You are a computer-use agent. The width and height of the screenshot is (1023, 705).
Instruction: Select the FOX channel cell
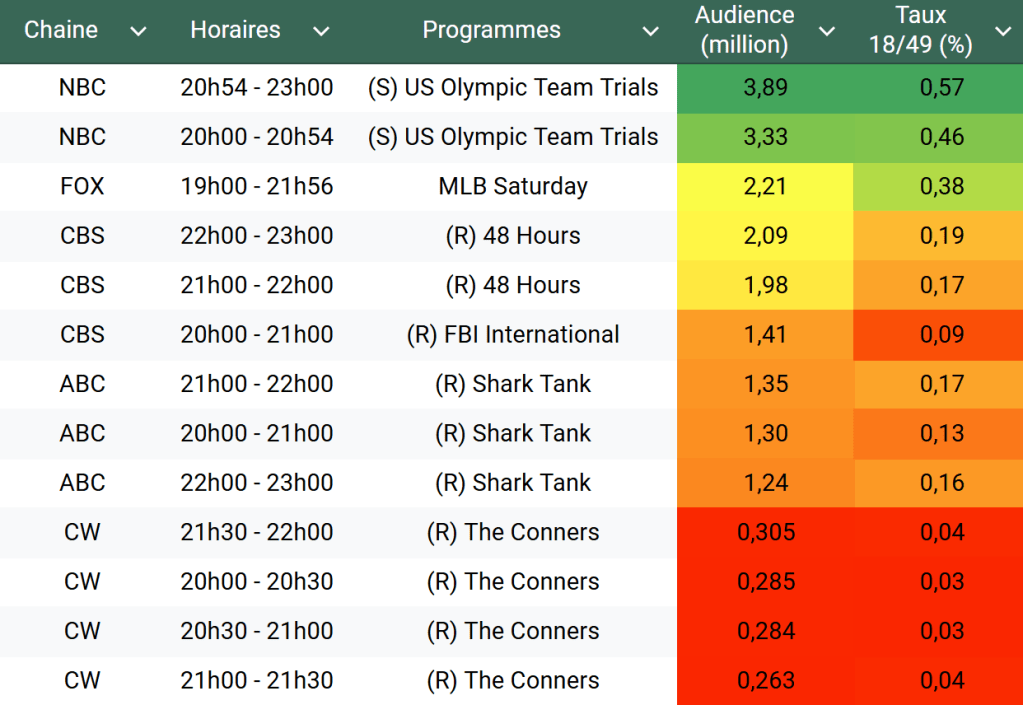click(x=82, y=186)
